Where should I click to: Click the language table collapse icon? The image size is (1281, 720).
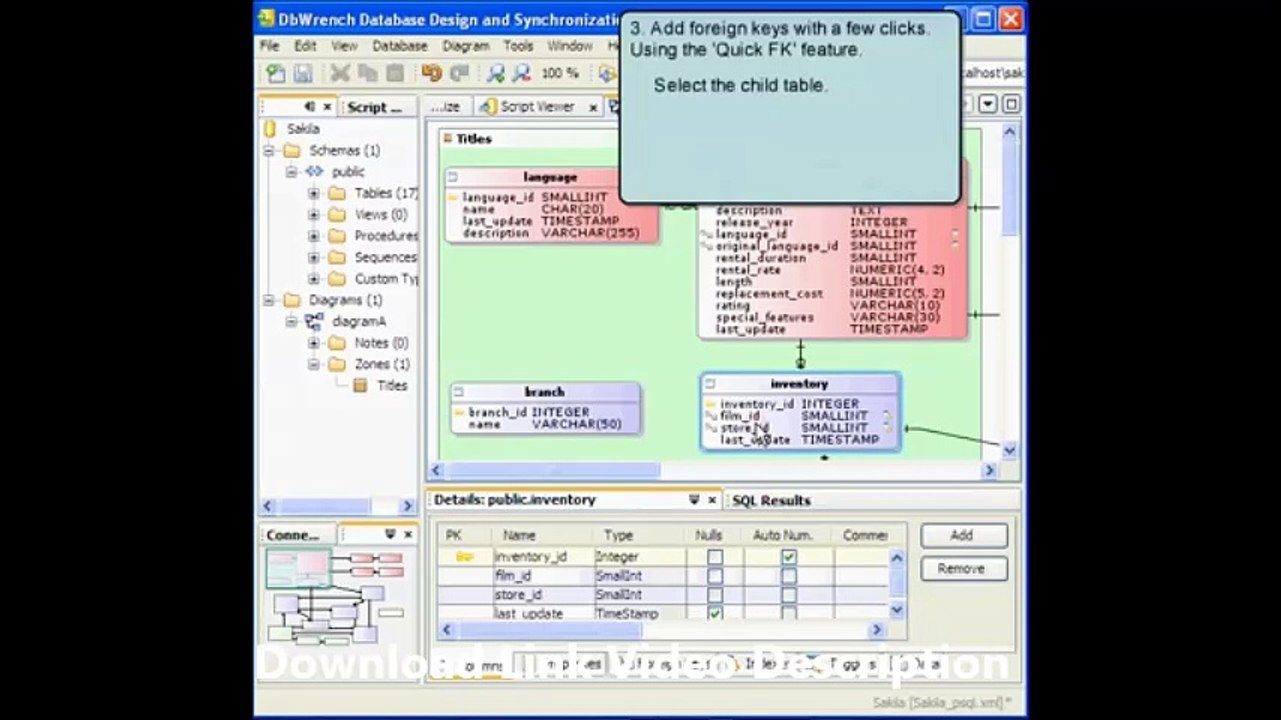pyautogui.click(x=453, y=177)
